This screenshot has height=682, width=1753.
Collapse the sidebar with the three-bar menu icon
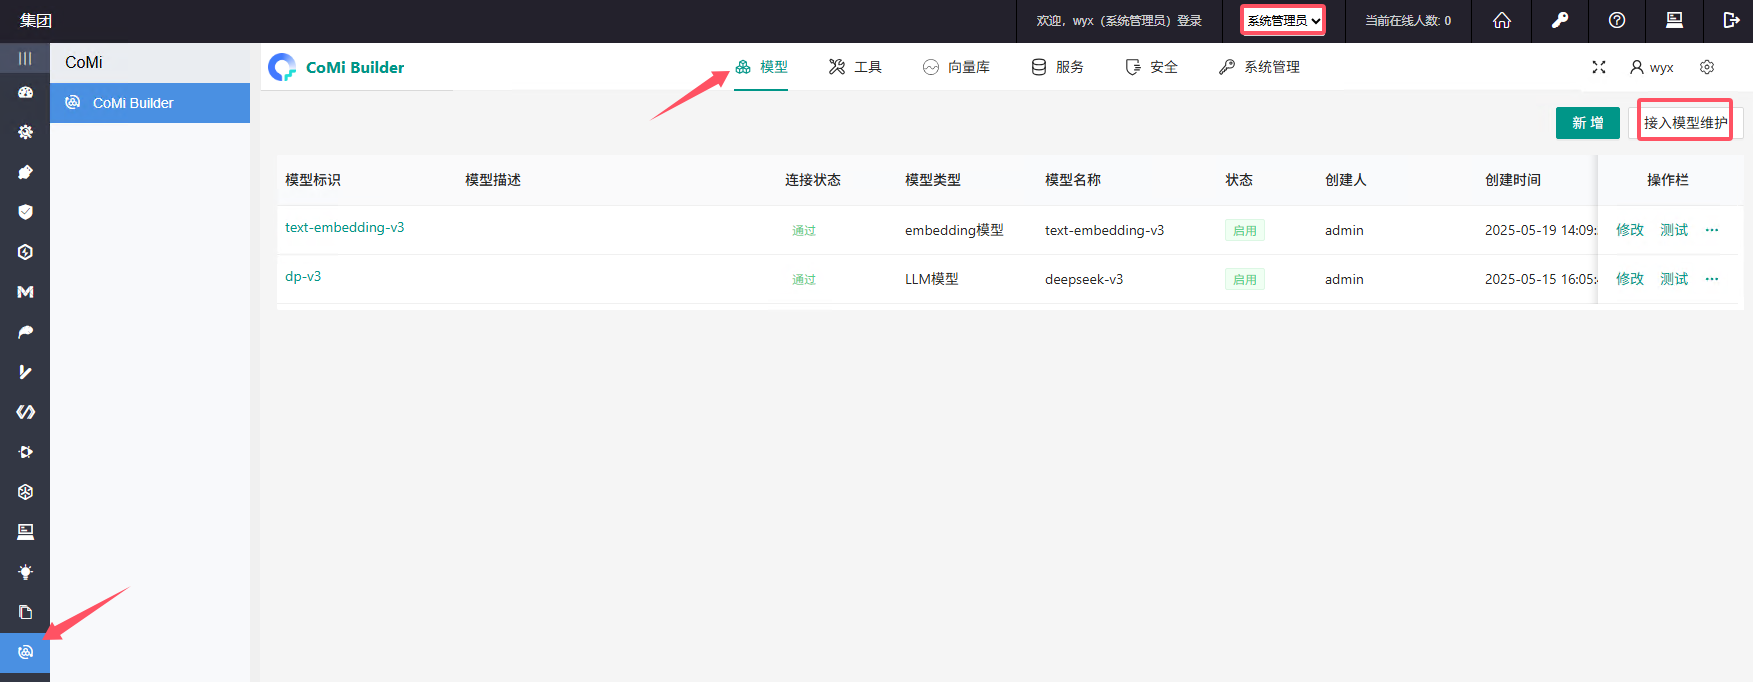pos(25,58)
